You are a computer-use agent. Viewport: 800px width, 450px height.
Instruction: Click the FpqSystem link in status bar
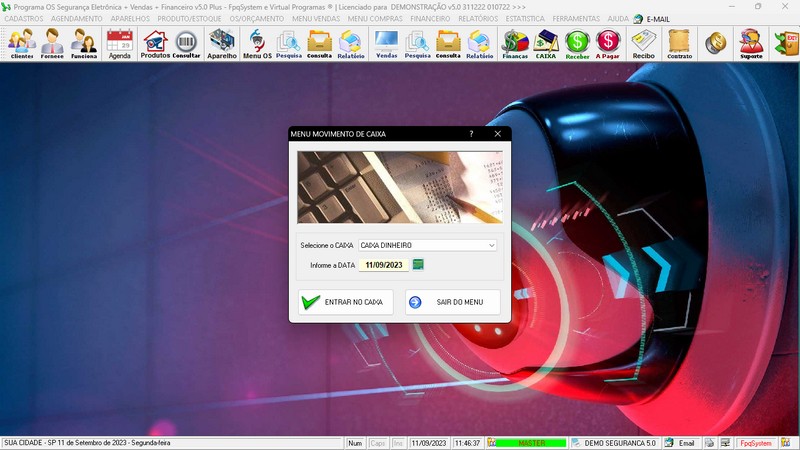[756, 443]
